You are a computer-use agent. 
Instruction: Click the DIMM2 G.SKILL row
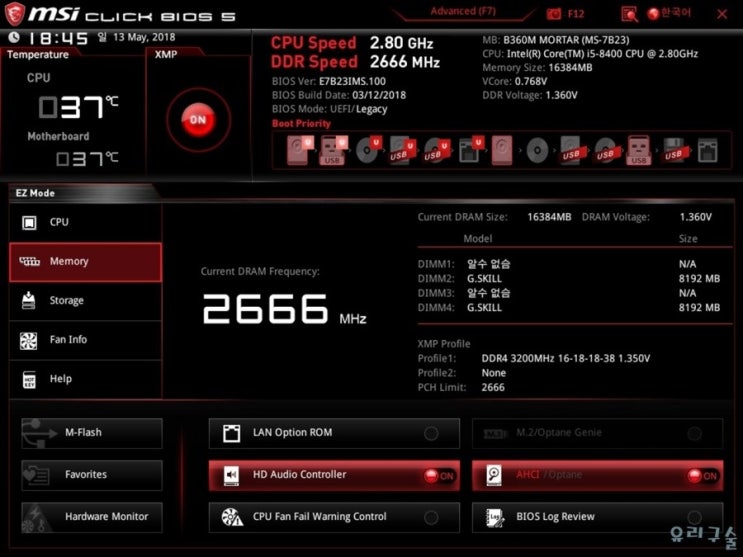[x=569, y=279]
